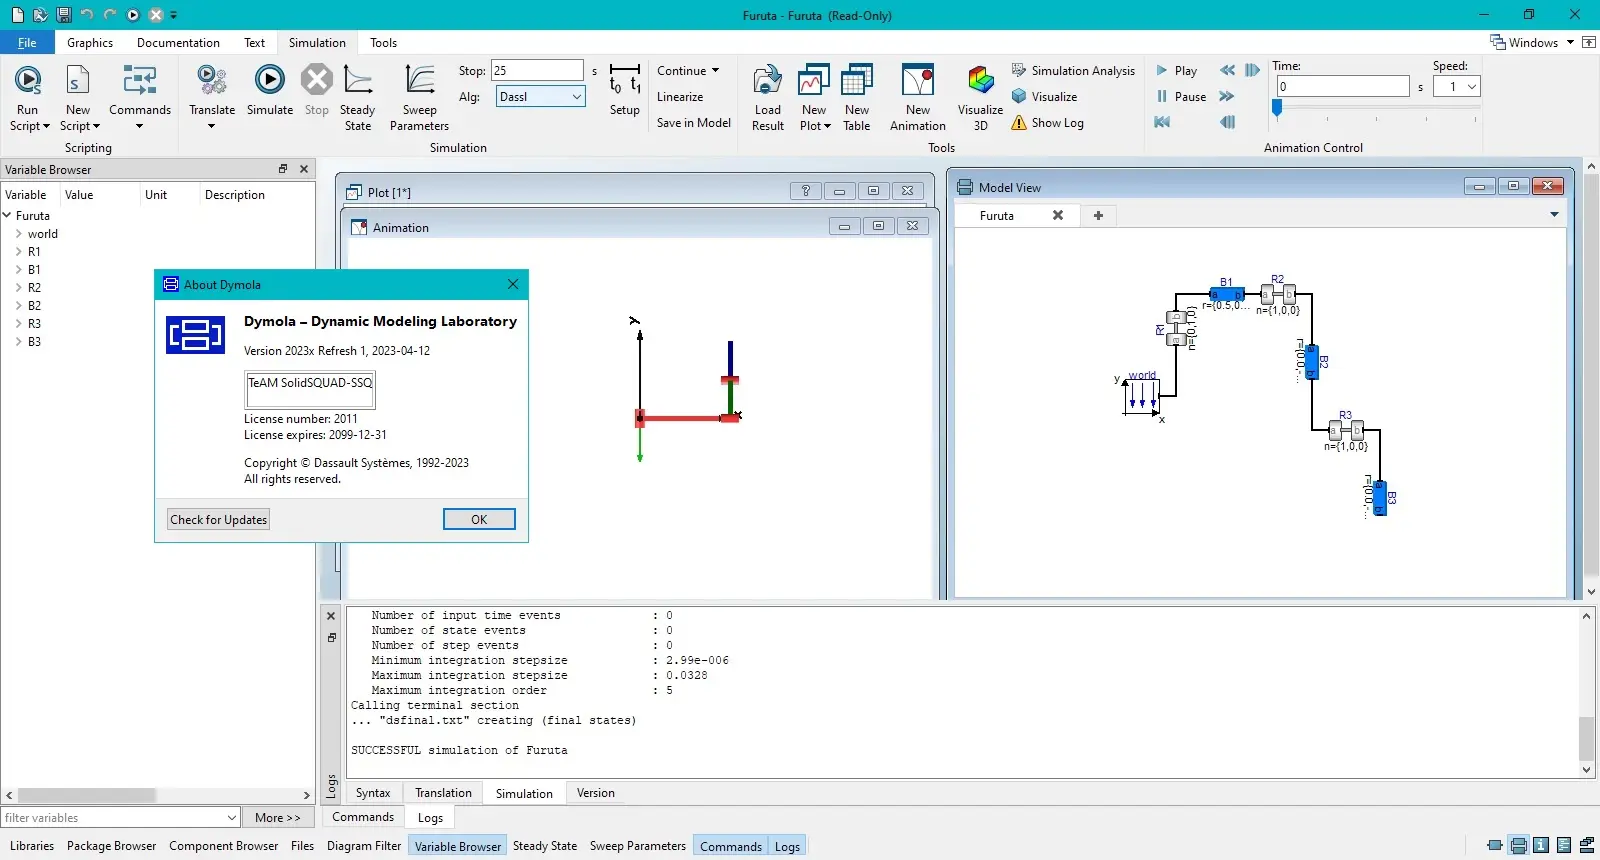Switch to the Graphics ribbon tab
Screen dimensions: 1600x860
coord(90,43)
